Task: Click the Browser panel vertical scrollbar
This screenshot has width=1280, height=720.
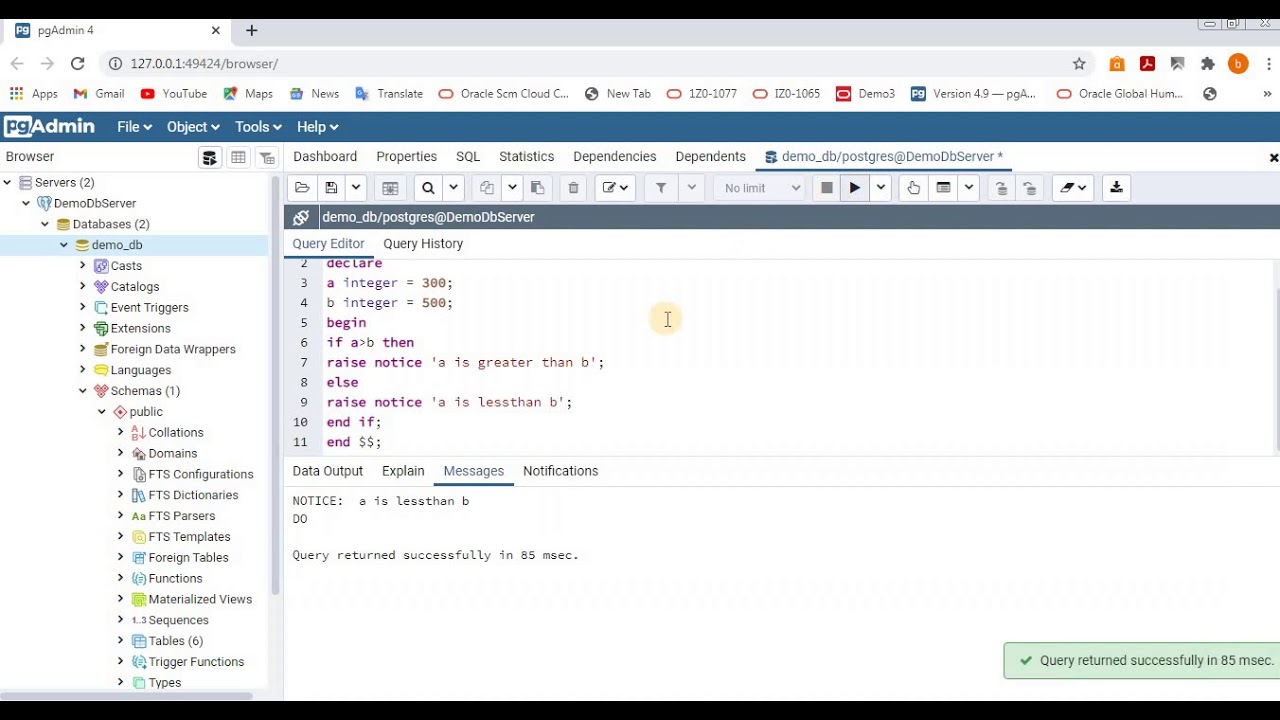Action: tap(276, 385)
